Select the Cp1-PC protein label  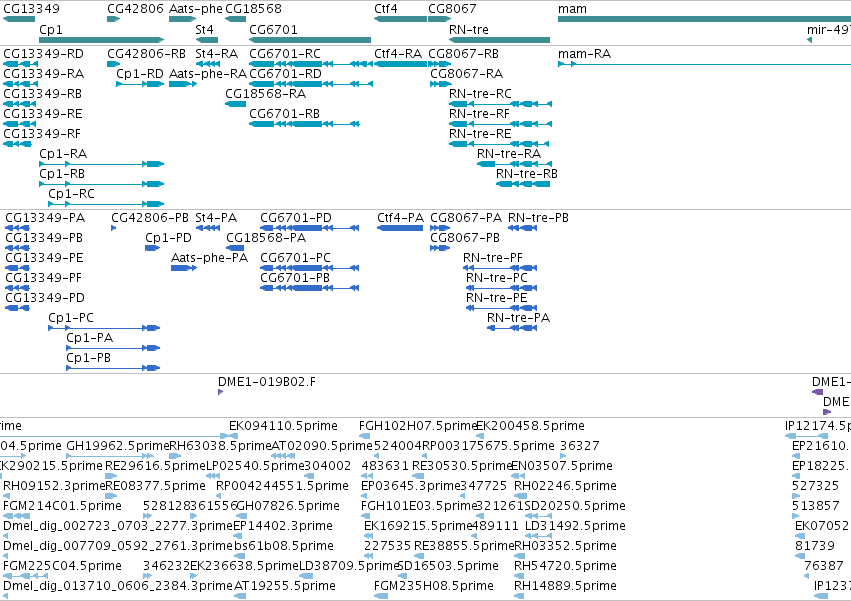(71, 318)
